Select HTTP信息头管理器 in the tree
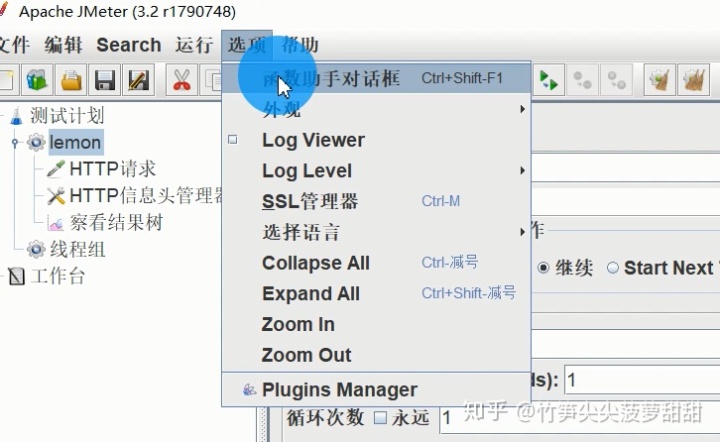Screen dimensions: 720x442 (146, 196)
